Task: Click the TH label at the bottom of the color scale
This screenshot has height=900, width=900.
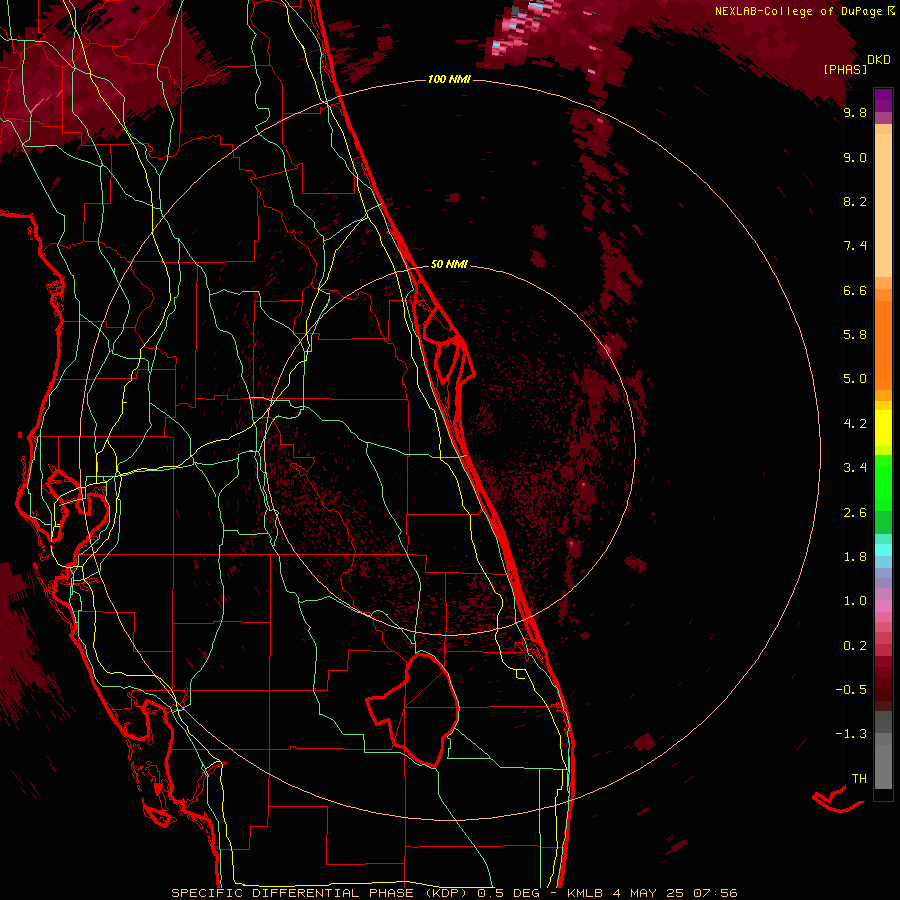Action: pos(859,779)
